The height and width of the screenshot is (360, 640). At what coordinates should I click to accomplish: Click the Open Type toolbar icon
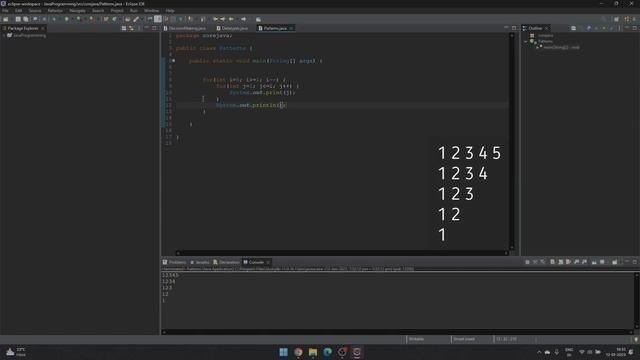click(x=128, y=19)
